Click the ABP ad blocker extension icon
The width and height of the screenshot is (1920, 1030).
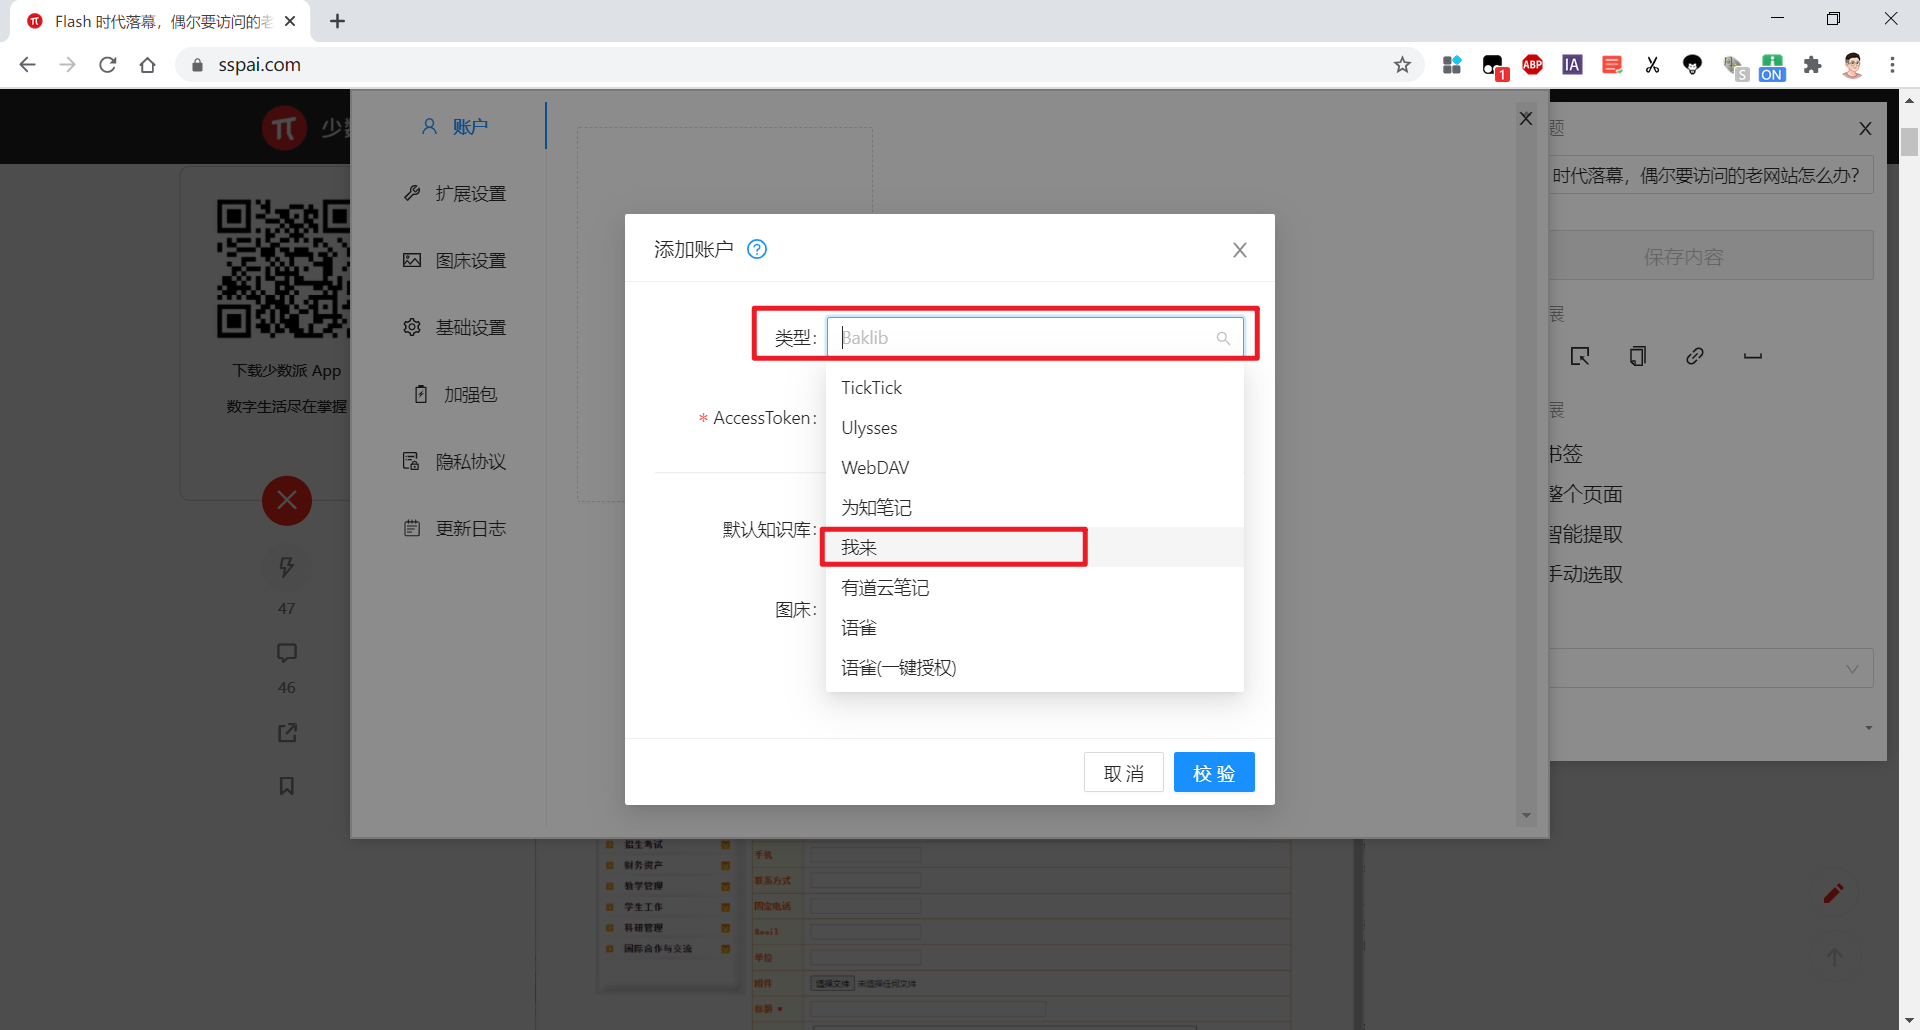[x=1532, y=64]
